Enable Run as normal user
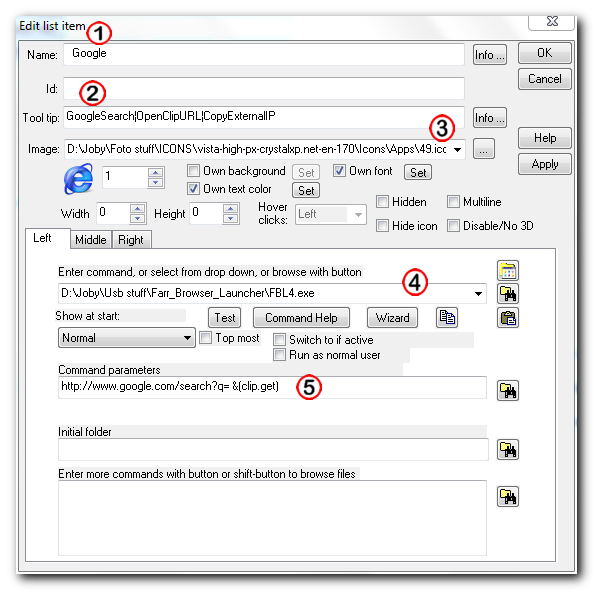The width and height of the screenshot is (594, 591). pos(279,355)
